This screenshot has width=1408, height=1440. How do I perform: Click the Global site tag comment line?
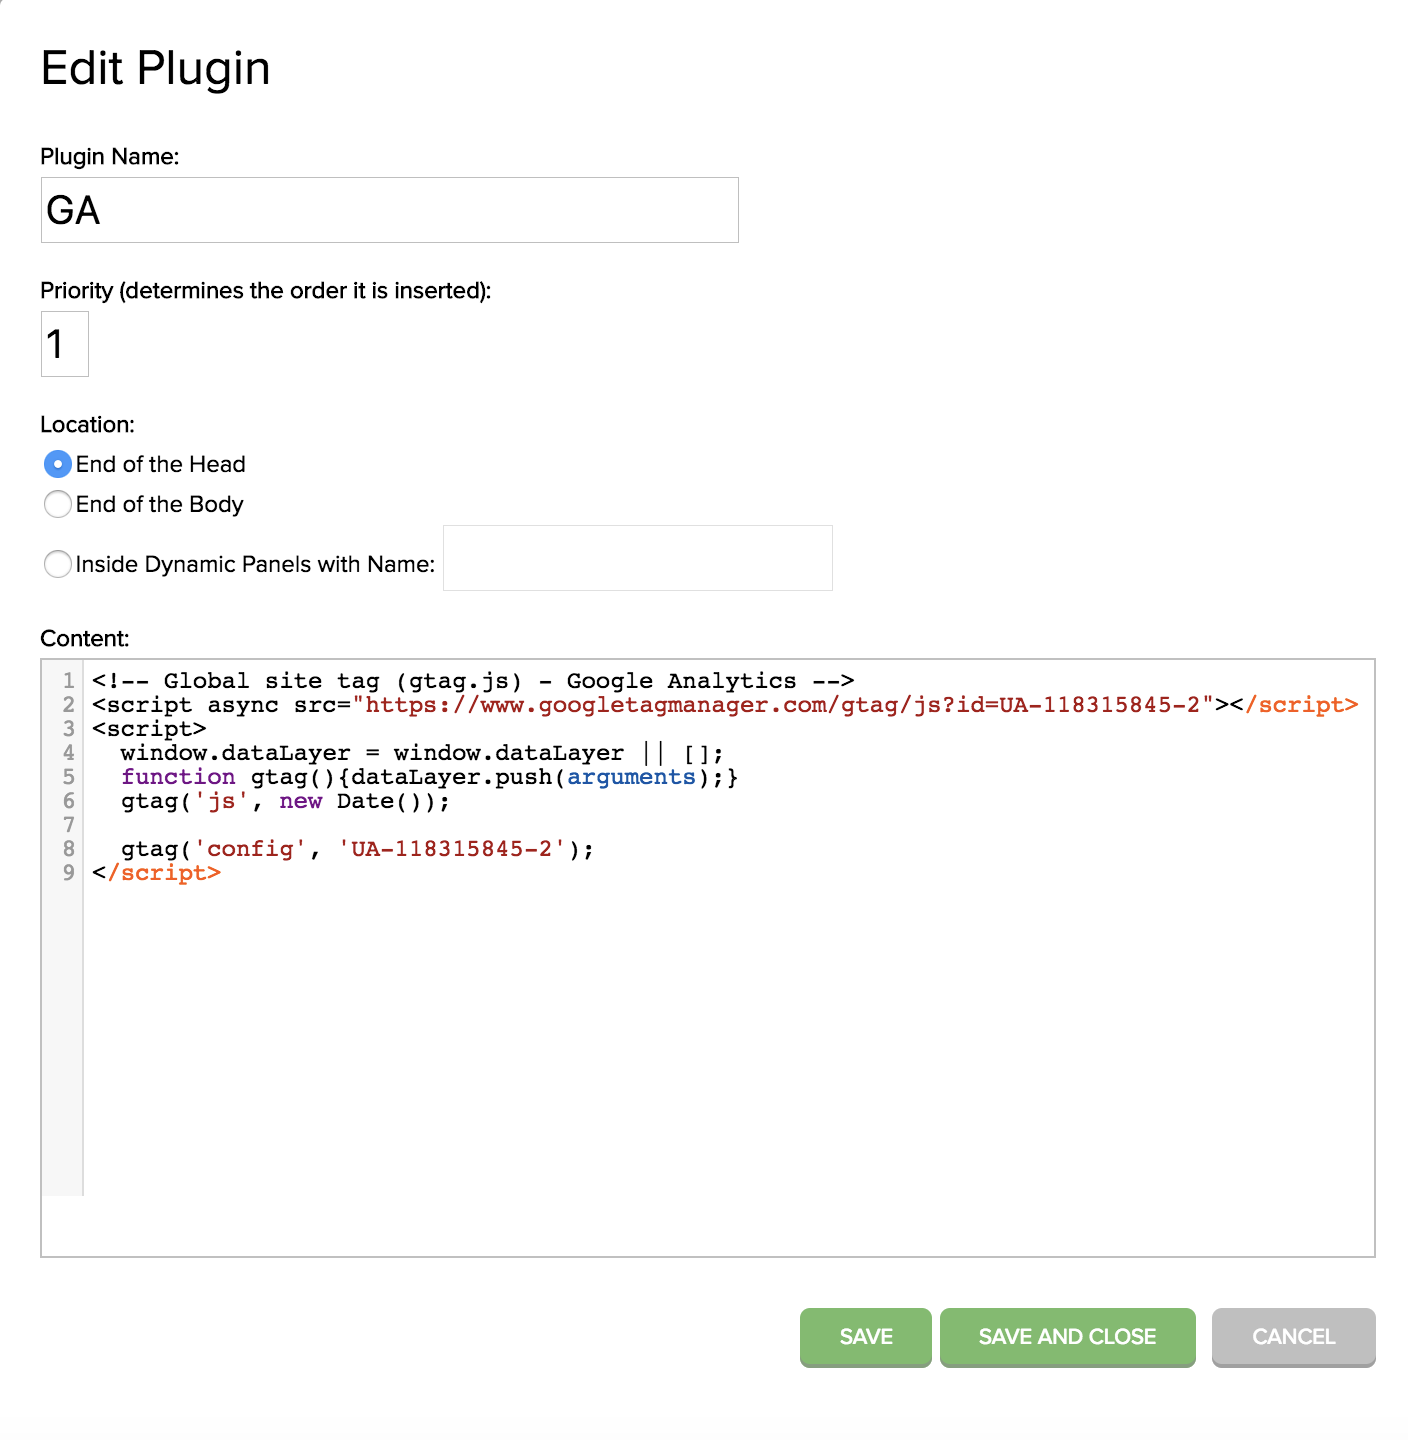point(472,681)
